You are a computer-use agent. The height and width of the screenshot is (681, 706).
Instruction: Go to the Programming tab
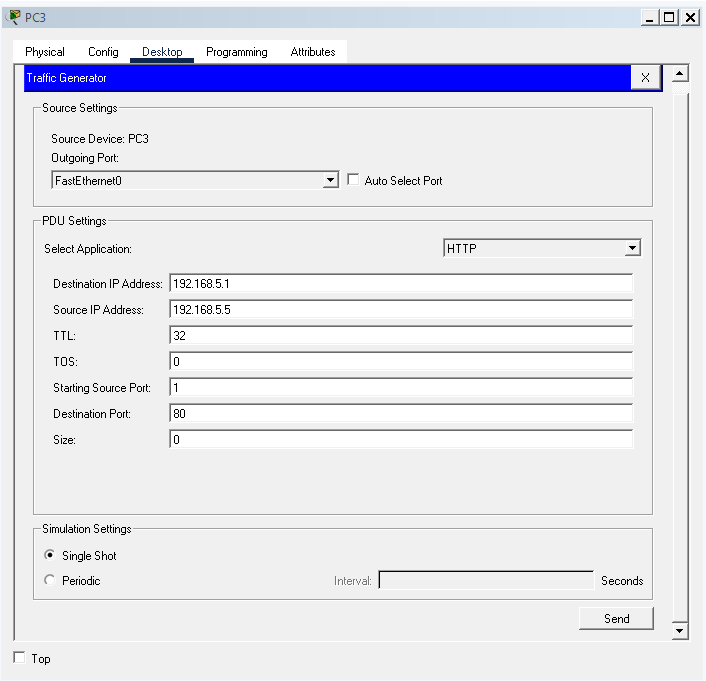[237, 52]
